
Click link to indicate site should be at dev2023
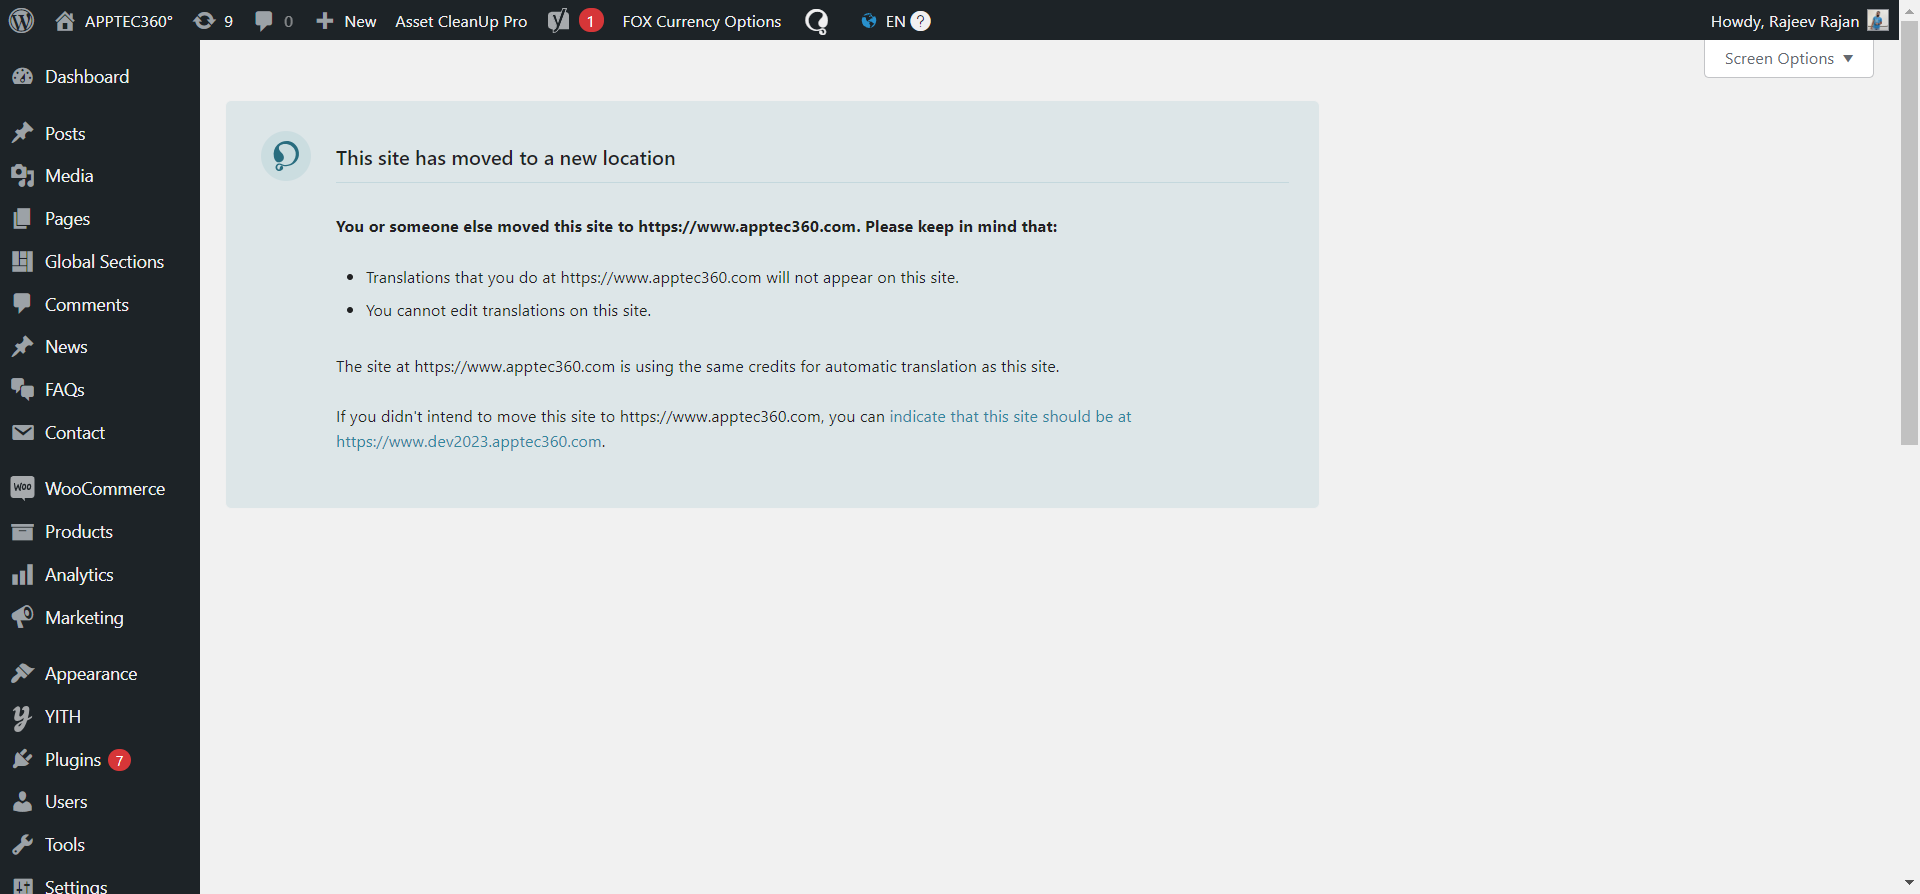pos(734,429)
